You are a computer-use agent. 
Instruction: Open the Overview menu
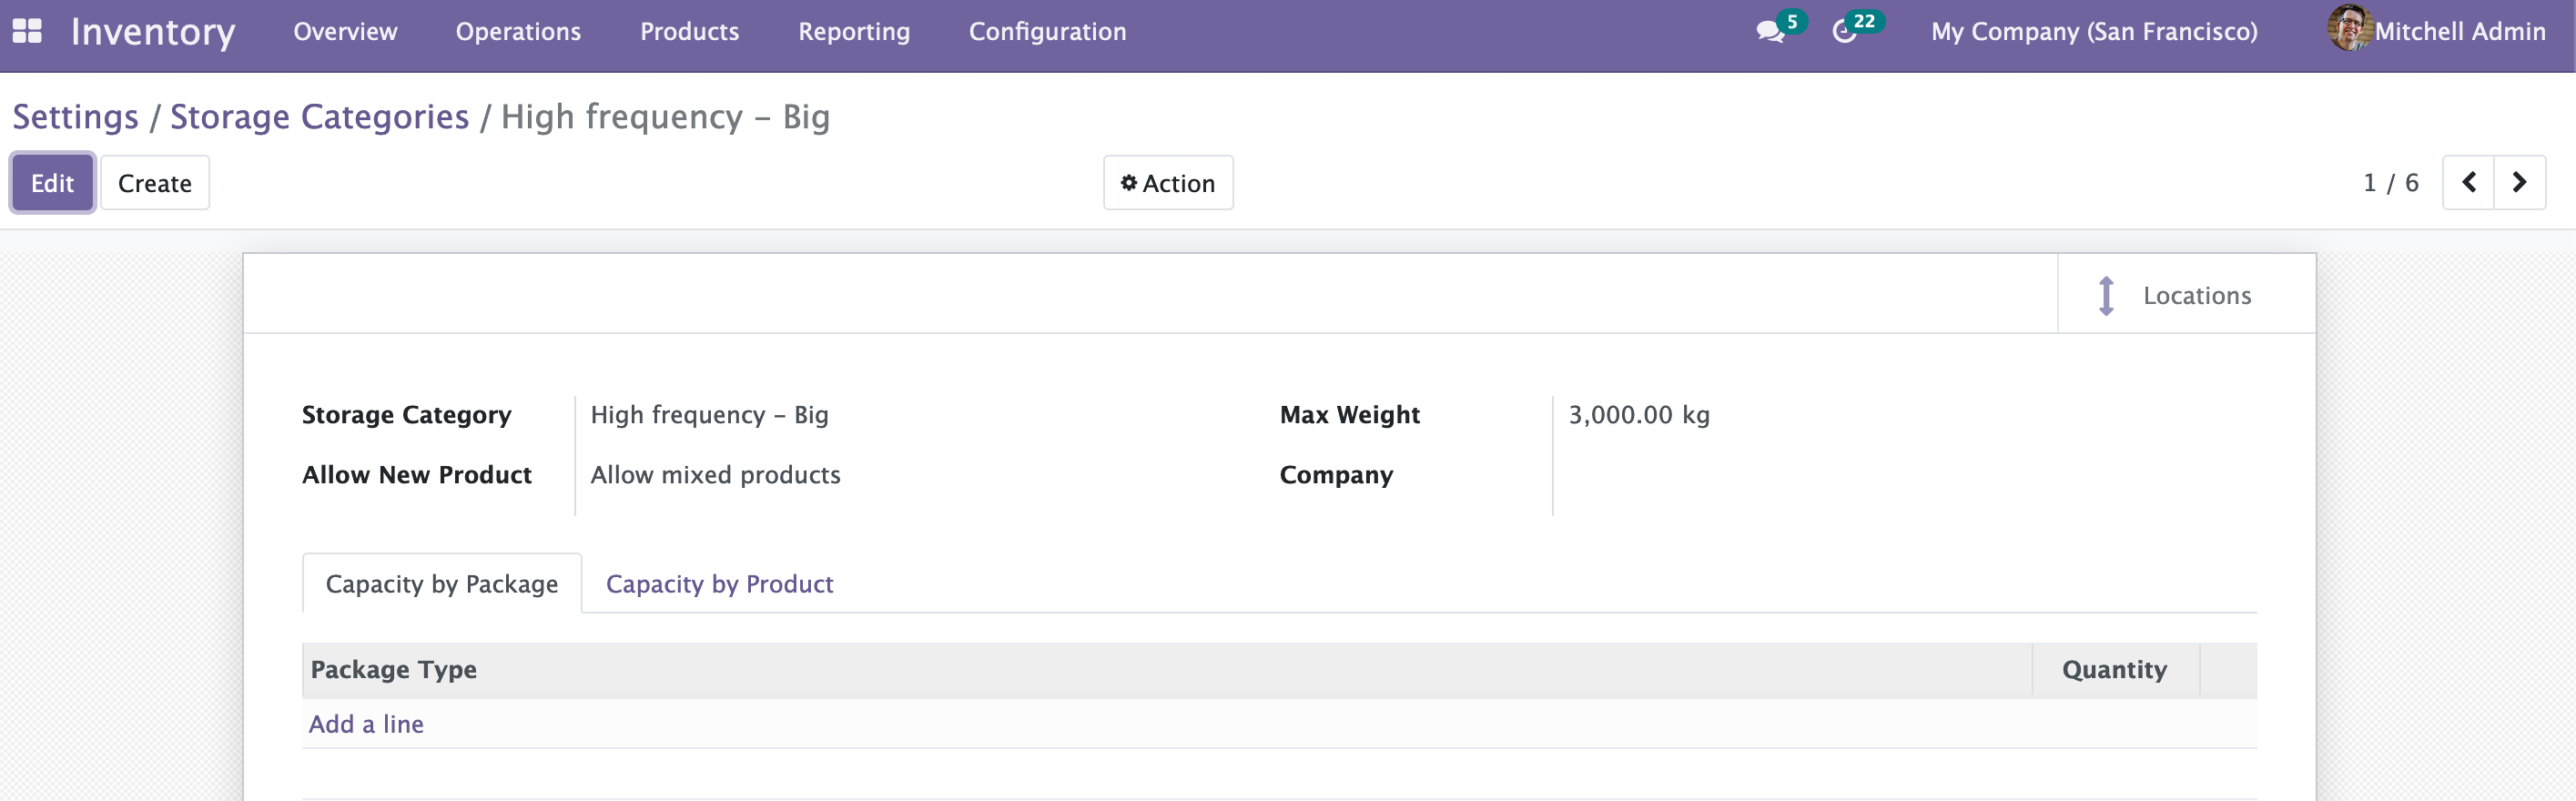pyautogui.click(x=345, y=32)
